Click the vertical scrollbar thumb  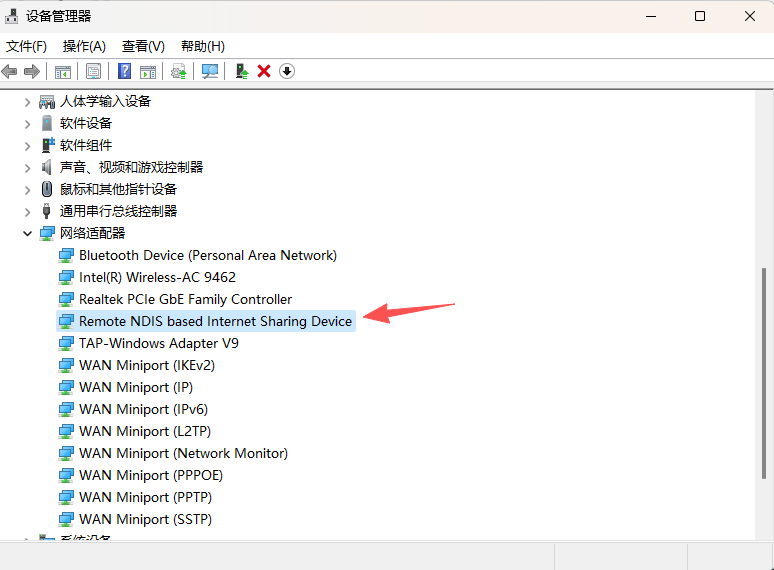click(764, 374)
